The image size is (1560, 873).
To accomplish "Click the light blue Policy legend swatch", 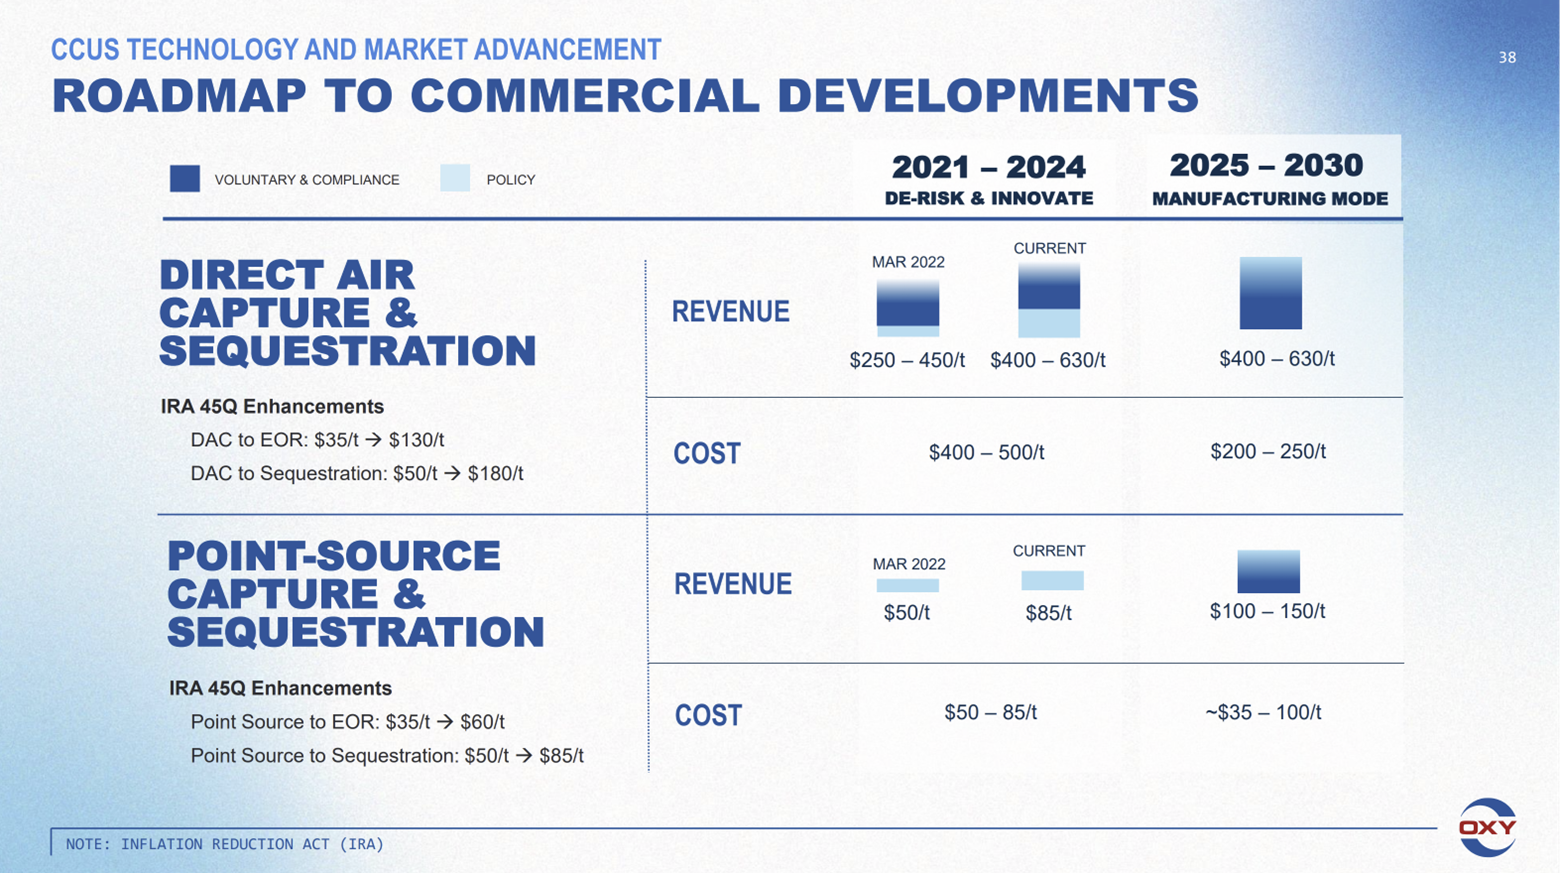I will coord(455,179).
